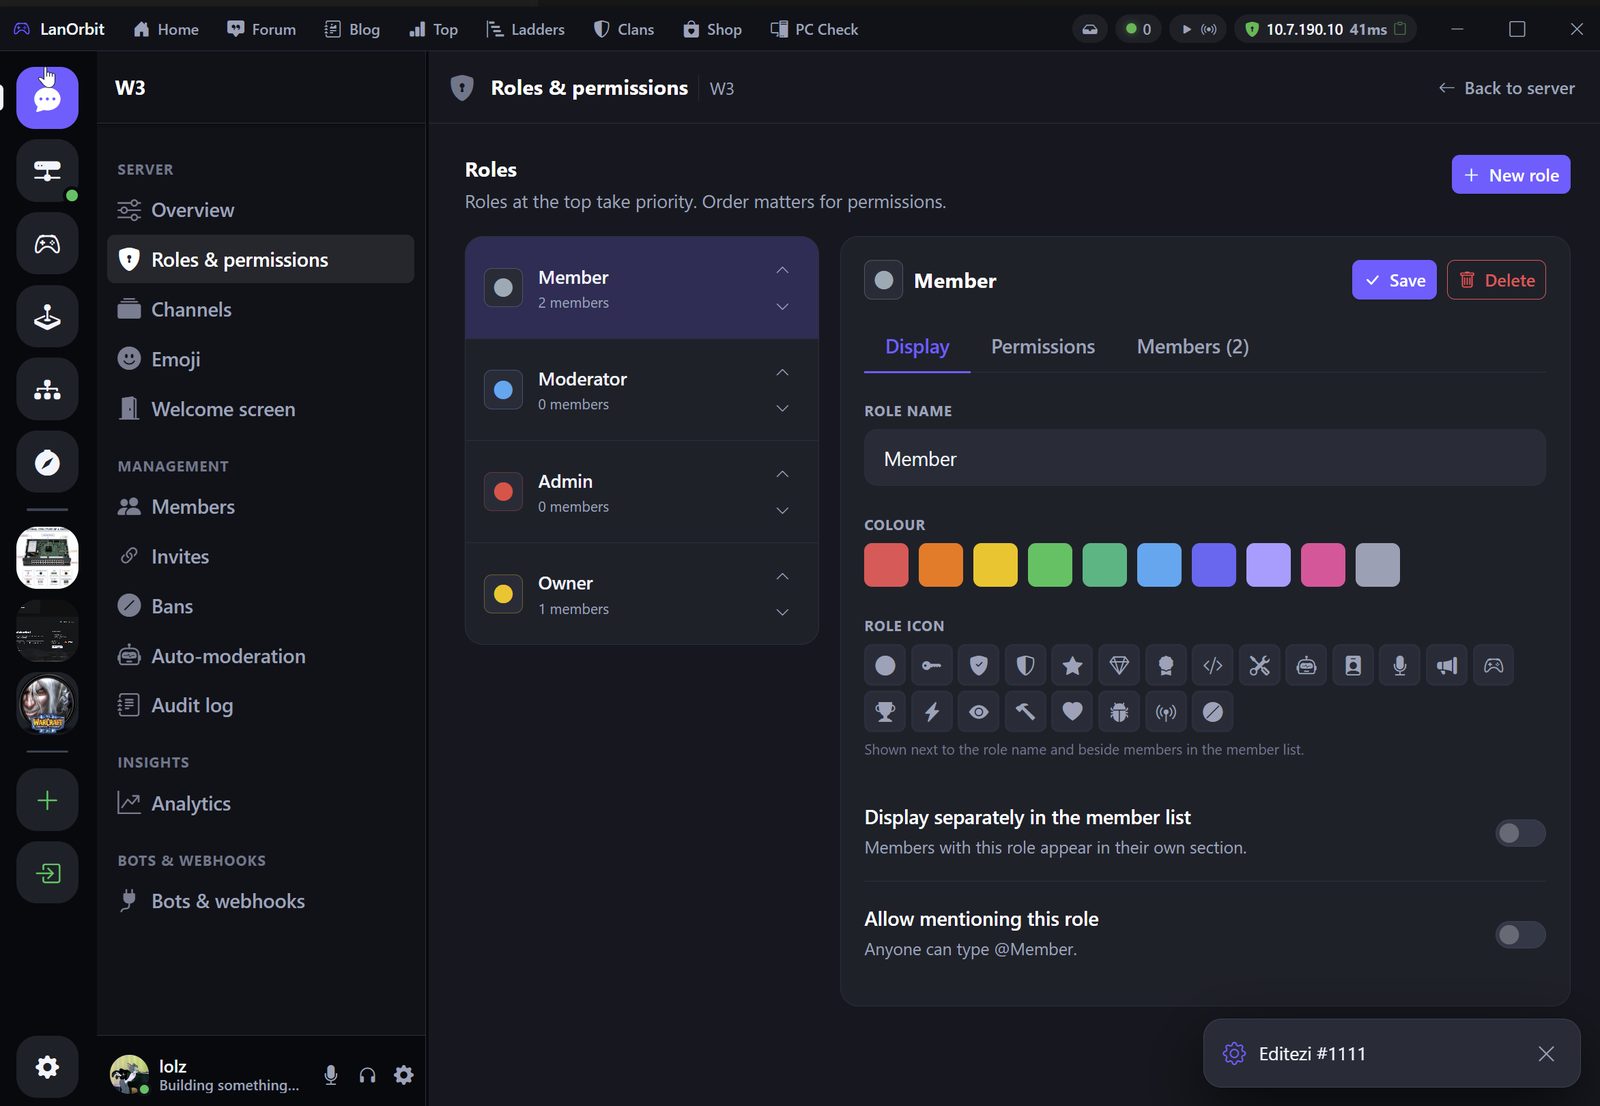Pick the eye role icon
The height and width of the screenshot is (1106, 1600).
click(979, 712)
